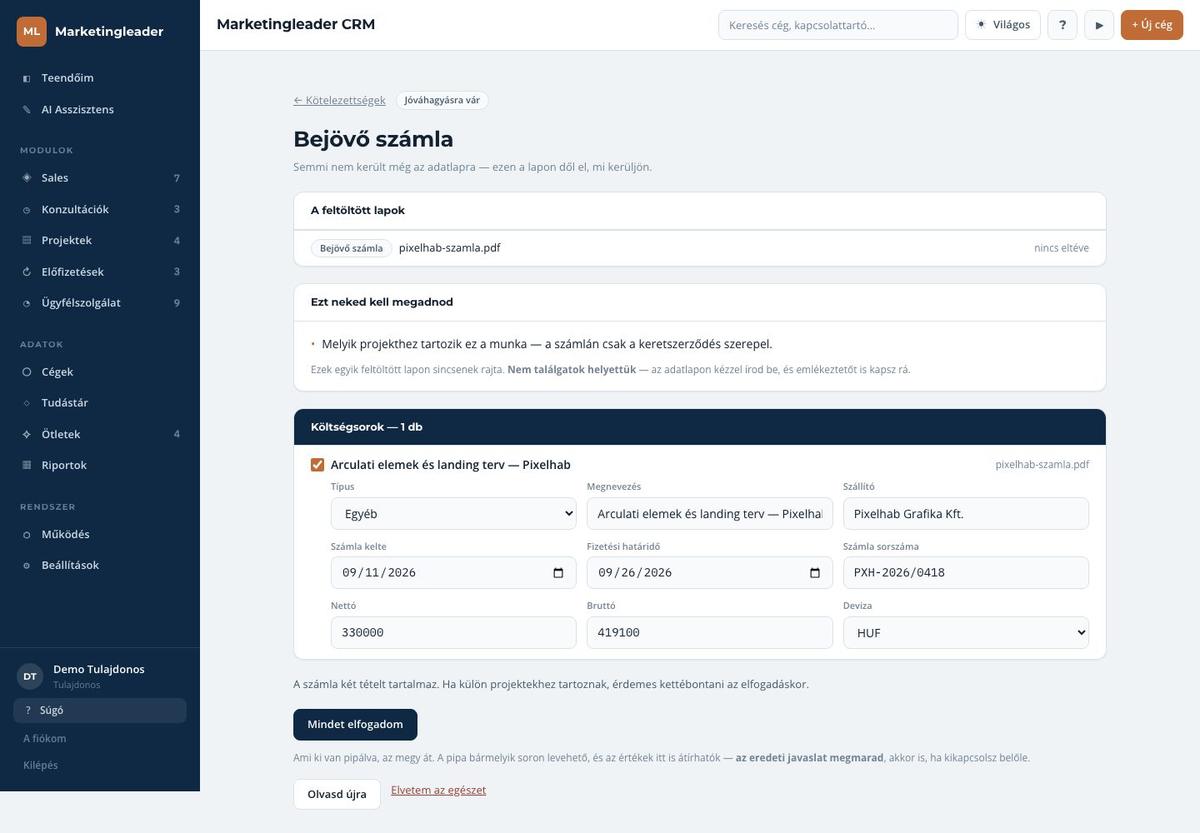Click the company search field
This screenshot has height=833, width=1200.
point(838,25)
